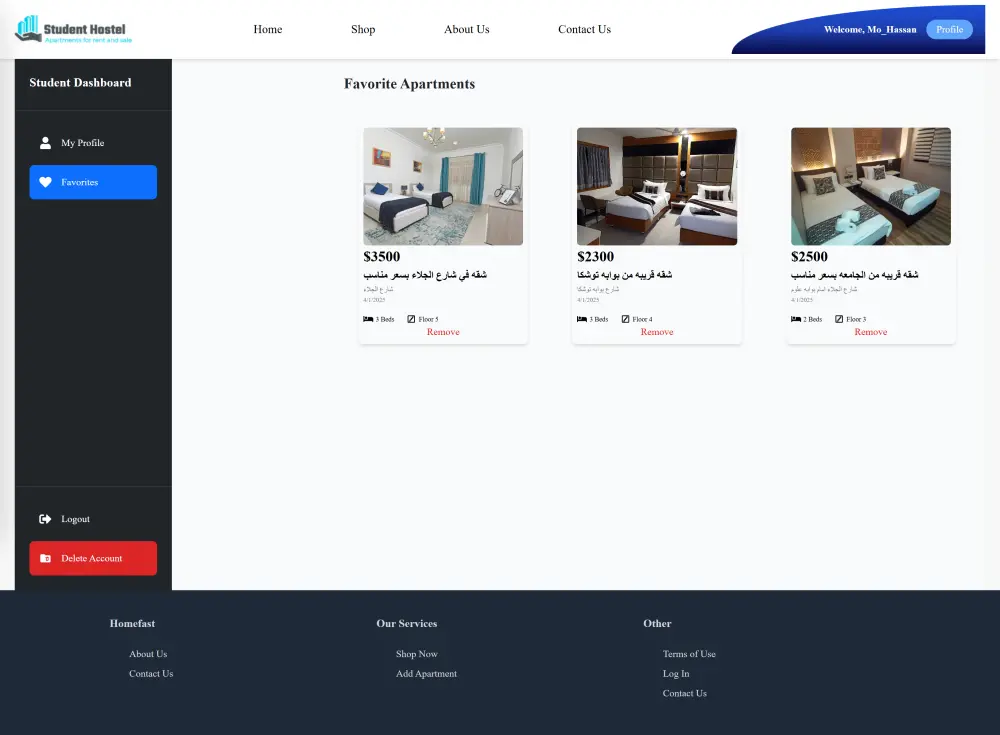Click the bed icon on $3500 apartment card

pos(368,319)
